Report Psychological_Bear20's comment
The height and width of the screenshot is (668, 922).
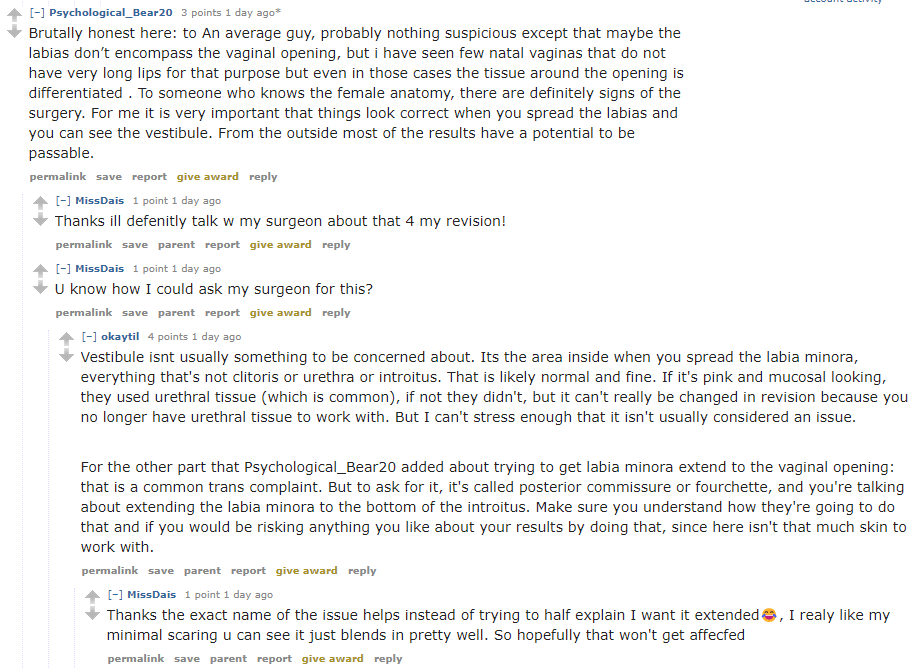pyautogui.click(x=149, y=176)
